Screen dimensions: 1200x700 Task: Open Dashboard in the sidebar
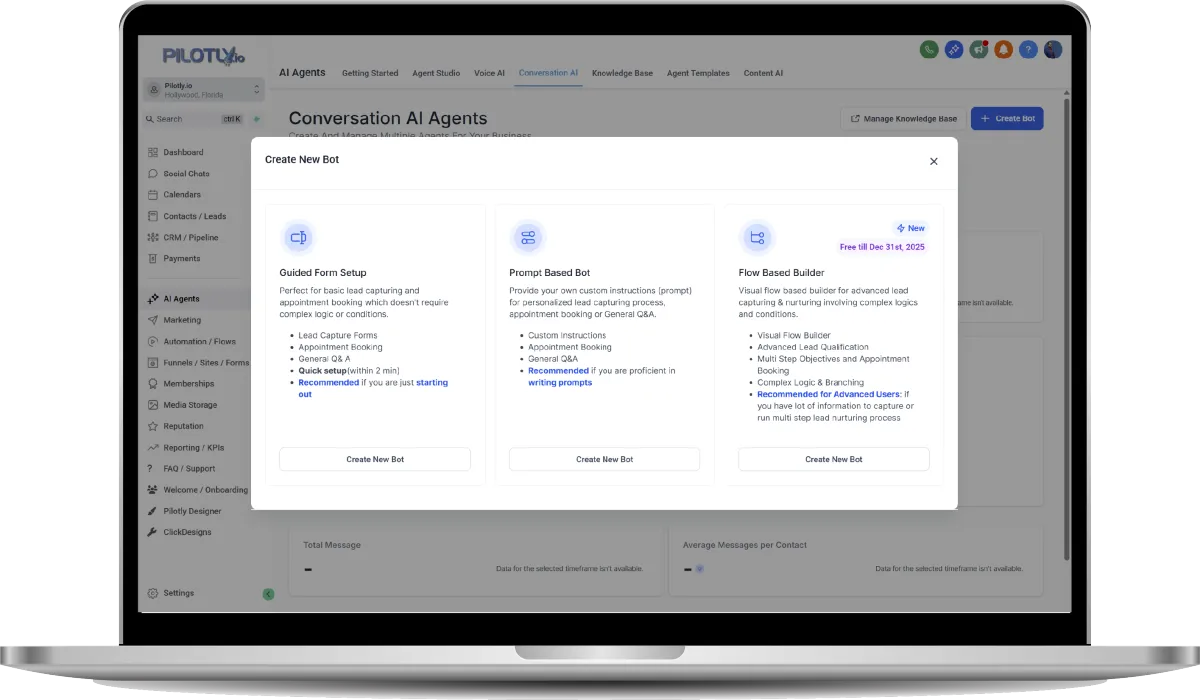point(183,152)
